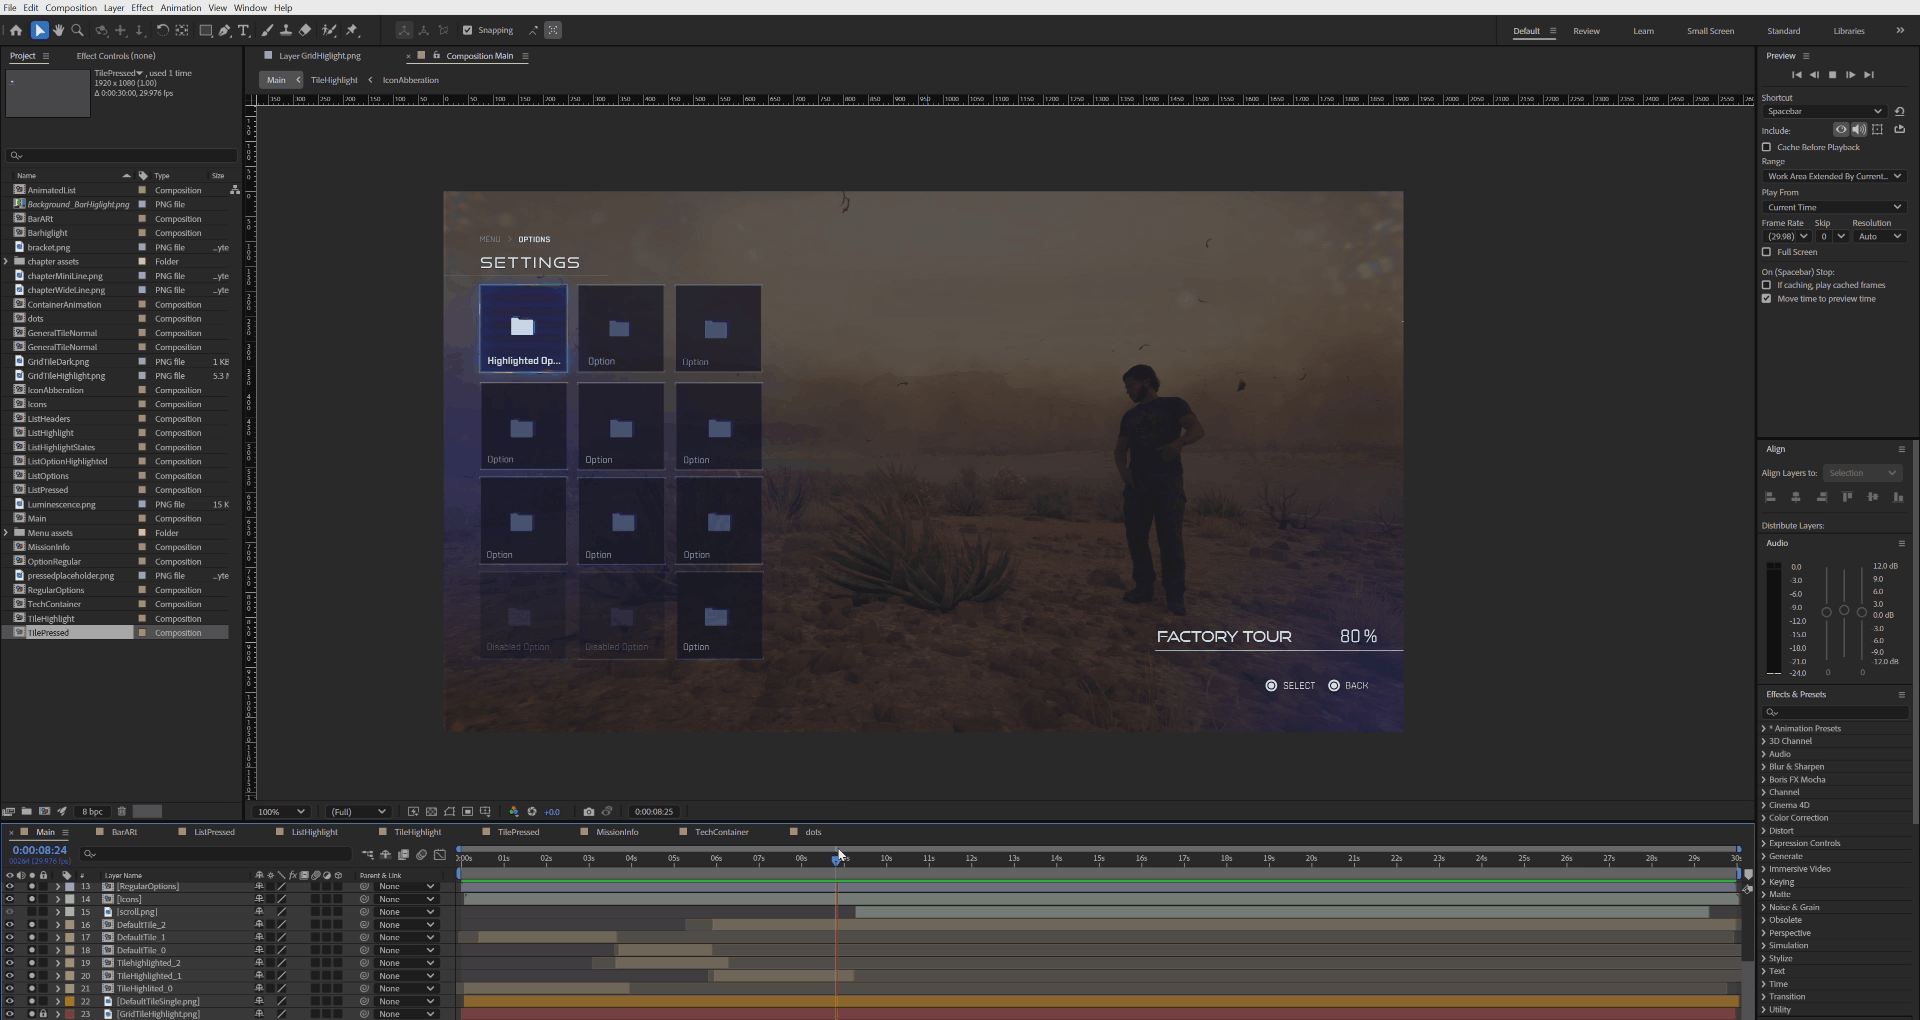Image resolution: width=1920 pixels, height=1020 pixels.
Task: Expand the Blur & Sharpen effects category
Action: point(1763,767)
